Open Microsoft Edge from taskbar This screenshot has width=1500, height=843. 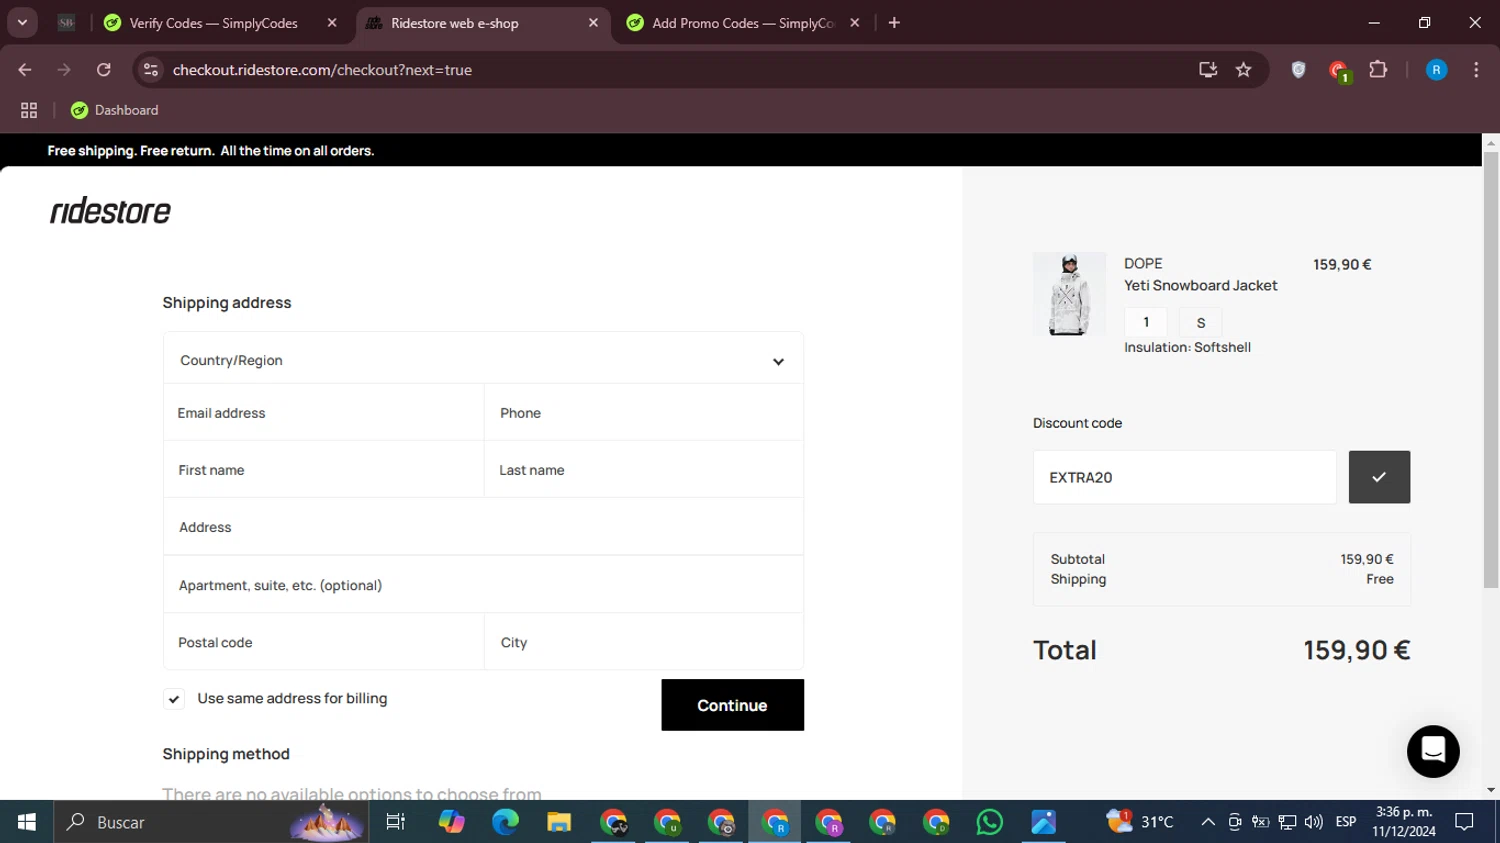(x=505, y=822)
